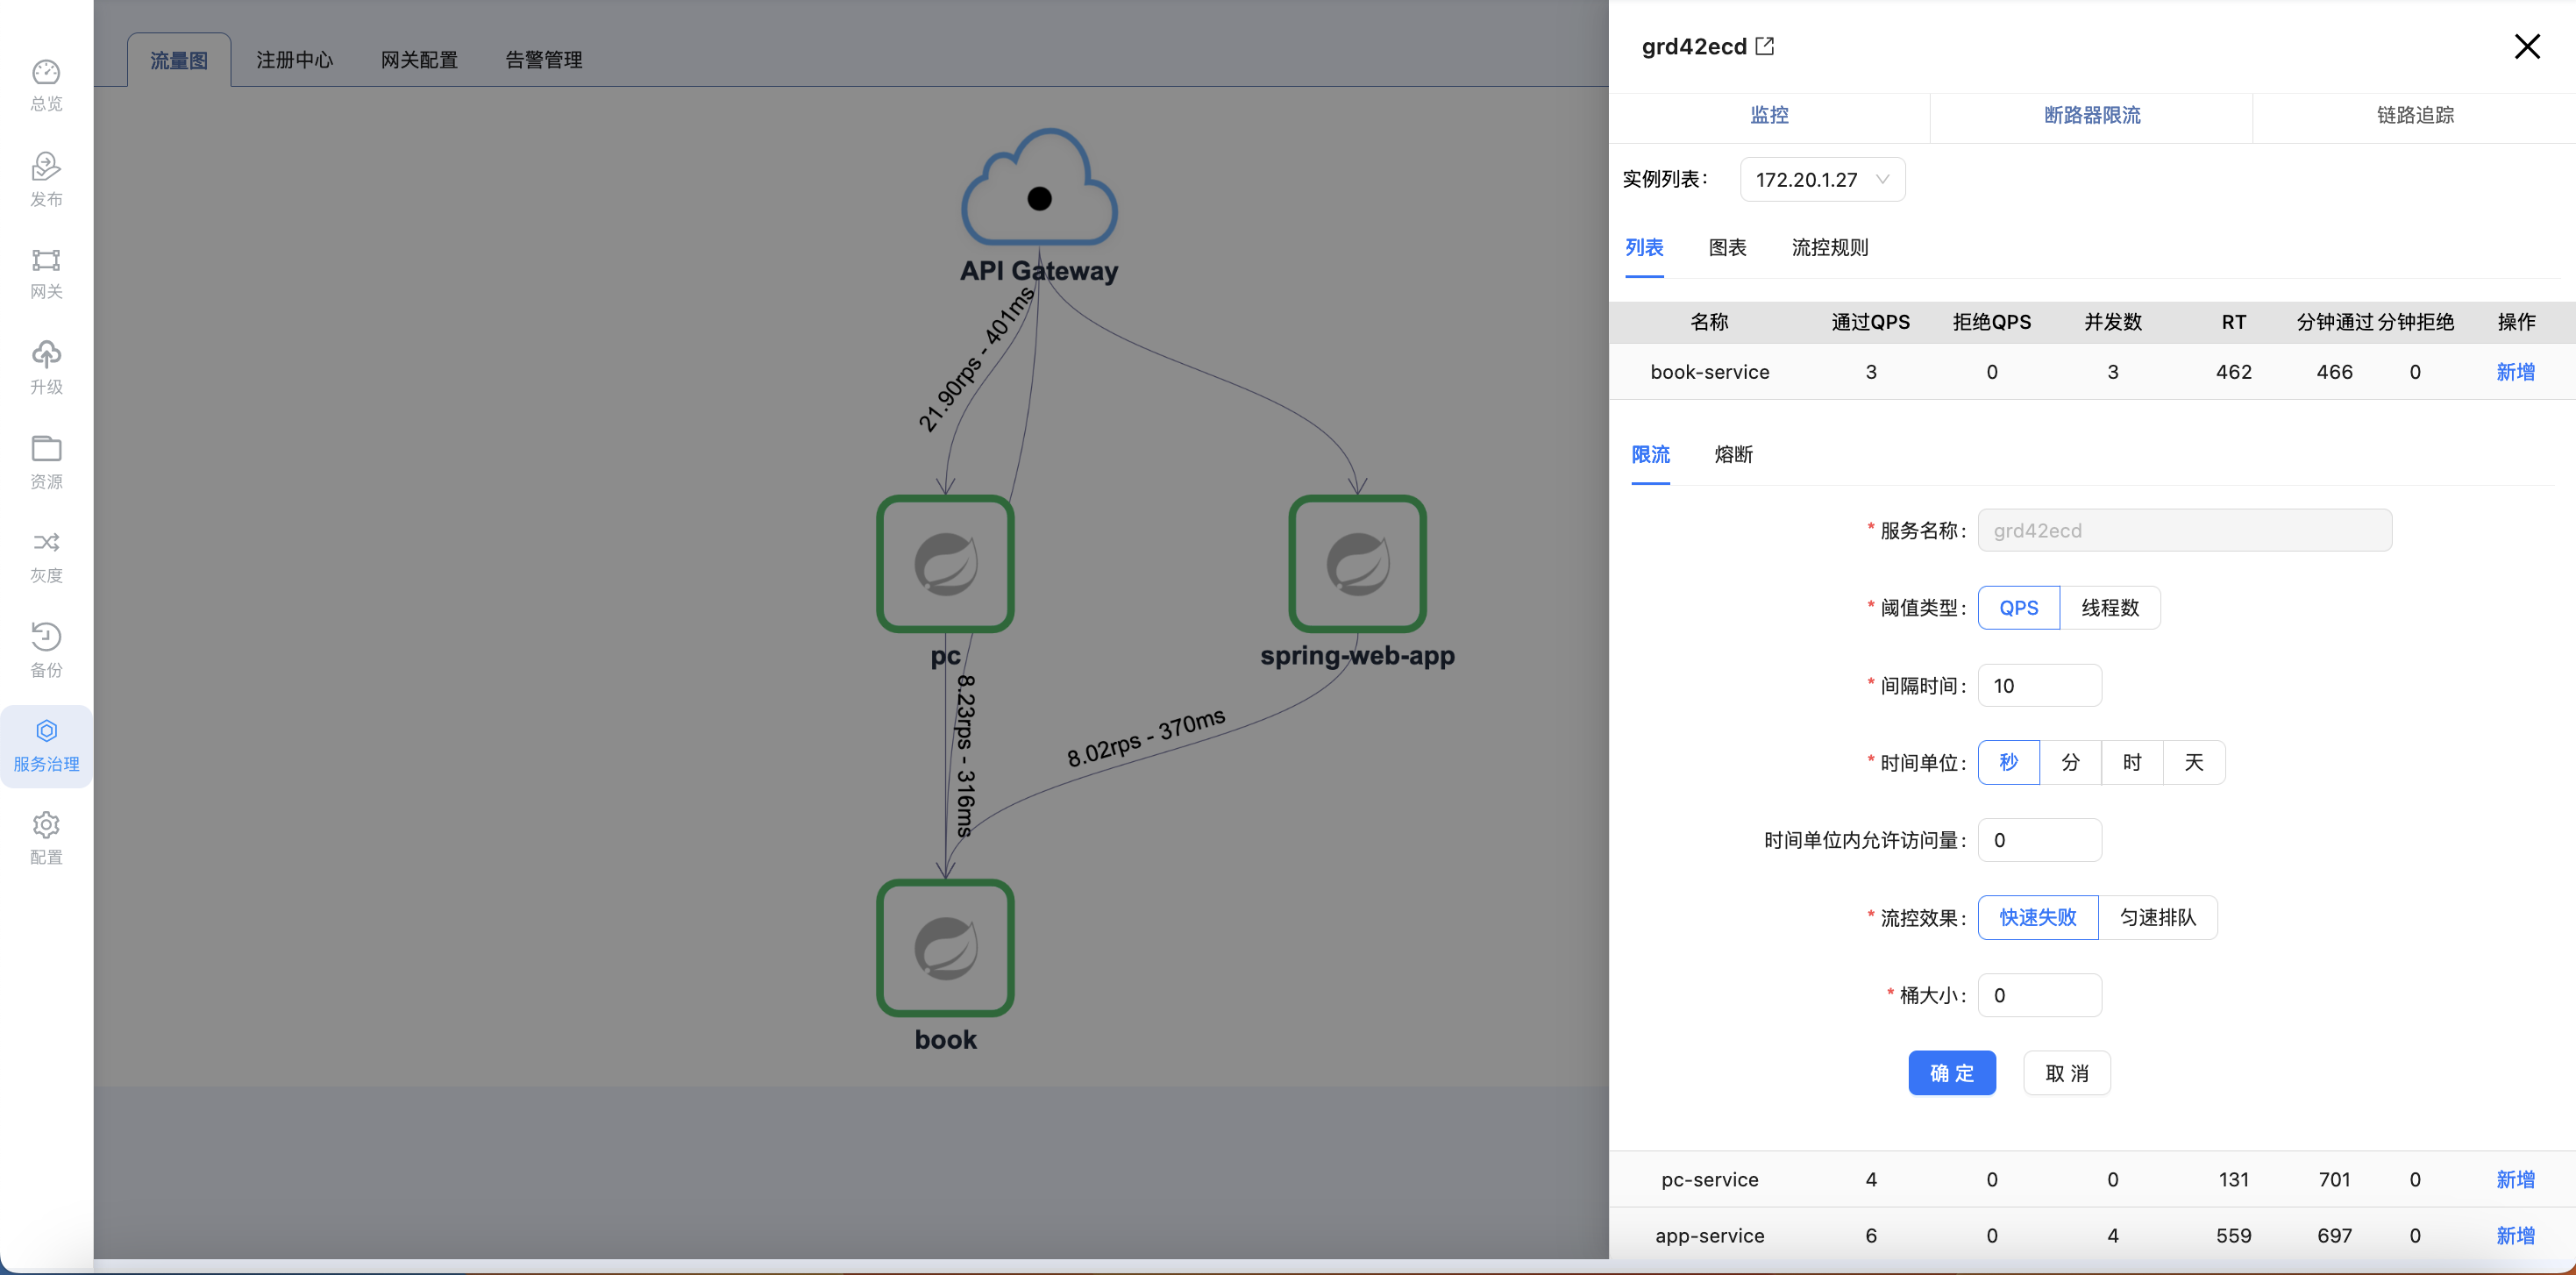
Task: Switch to the 注册中心 tab
Action: (294, 60)
